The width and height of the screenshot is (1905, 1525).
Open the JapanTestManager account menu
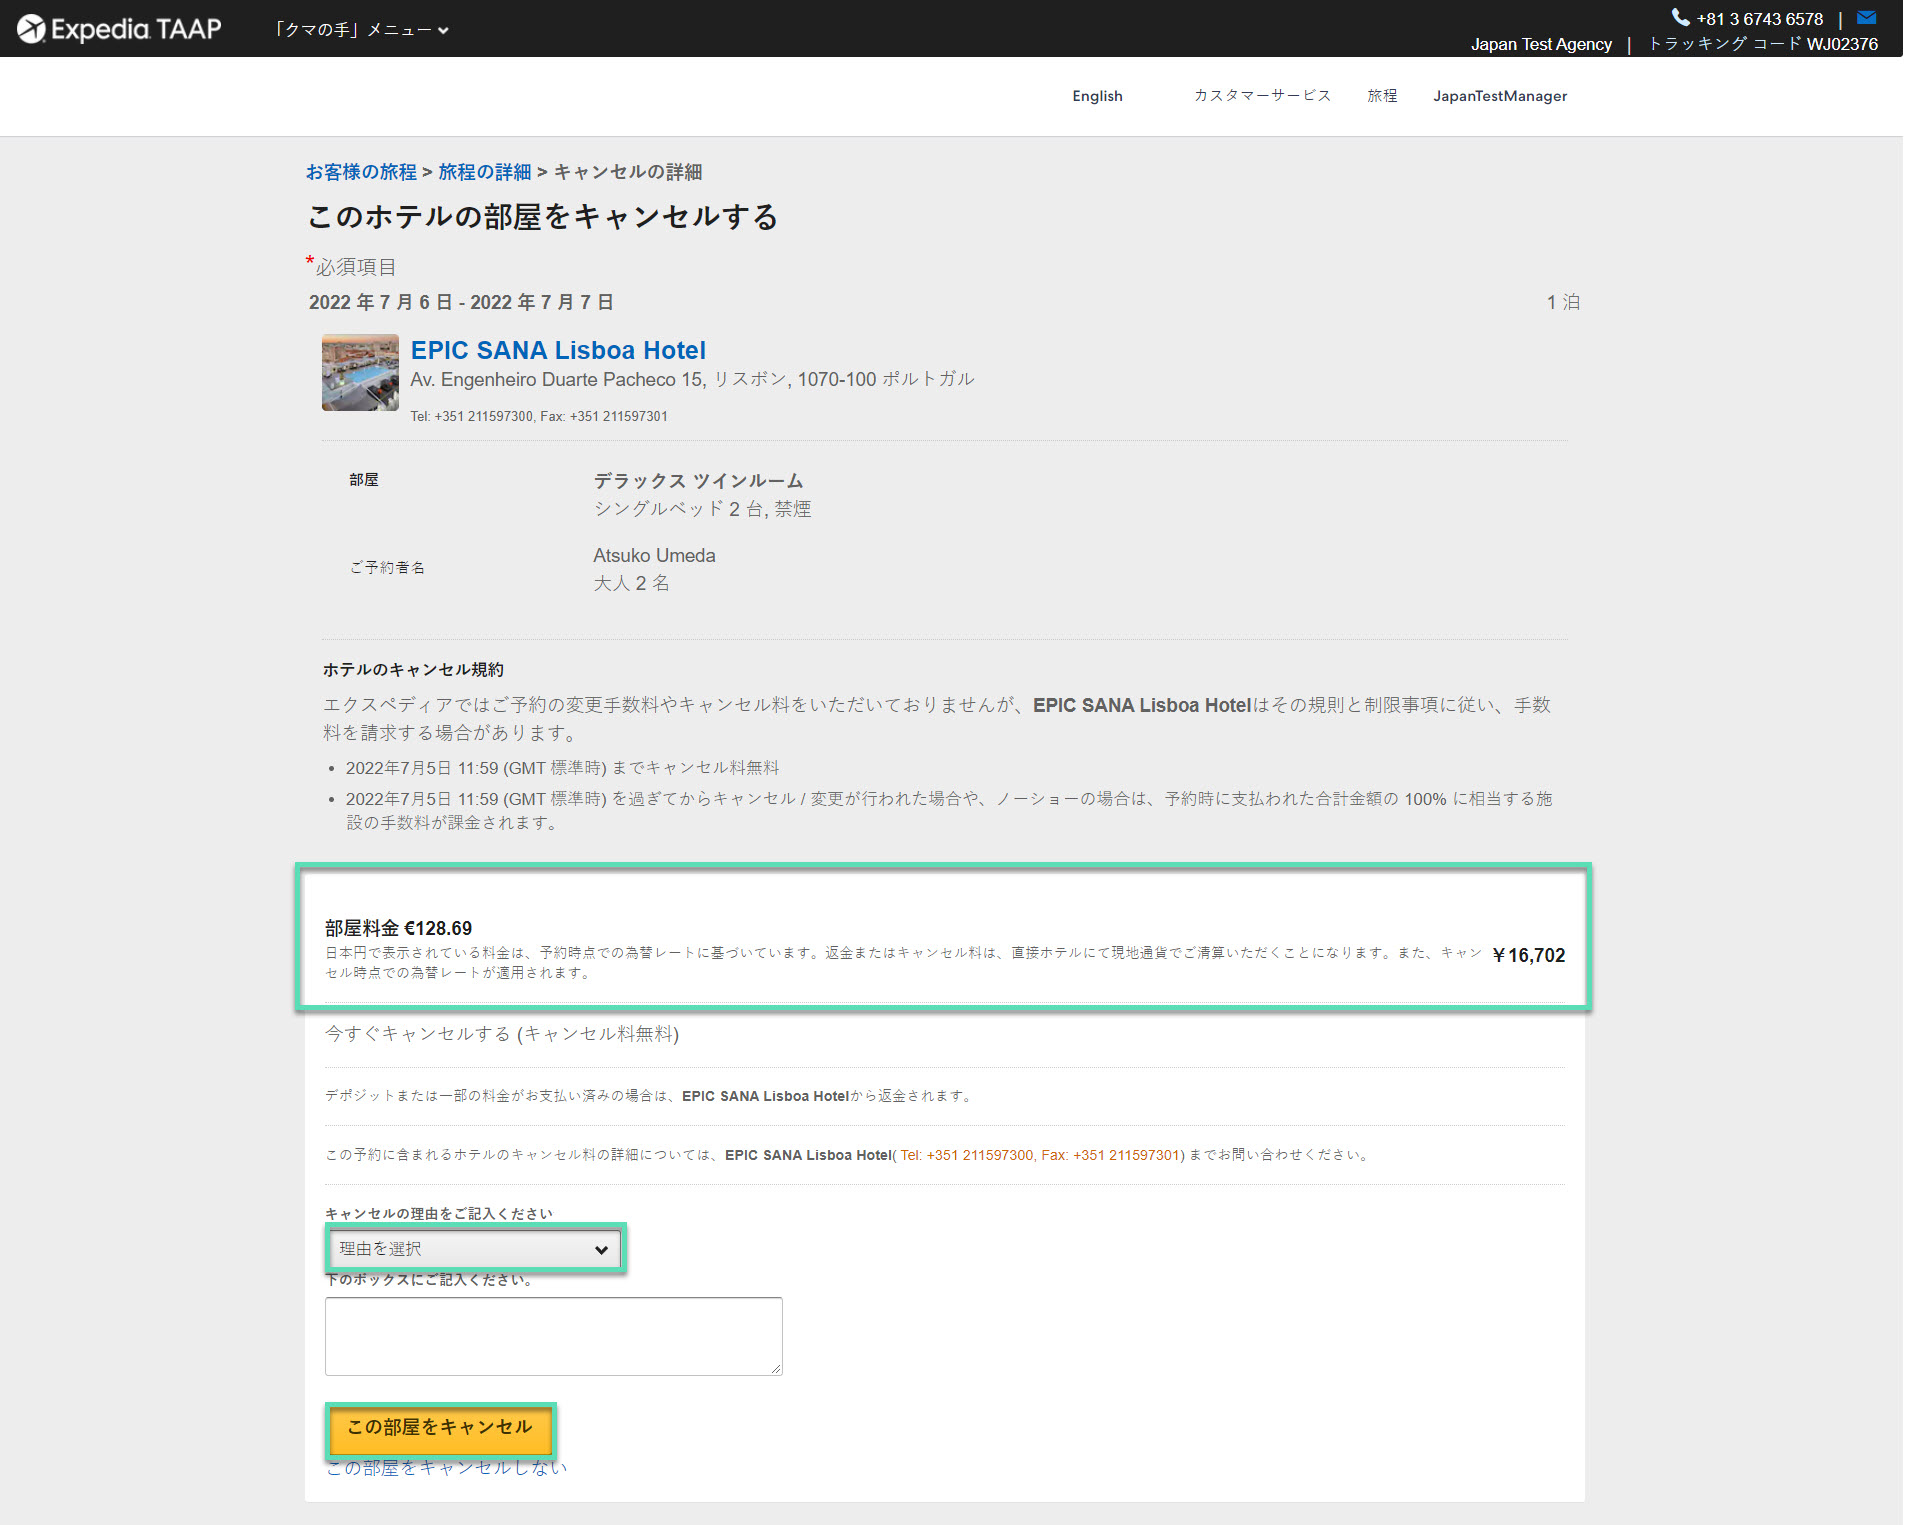(1500, 96)
